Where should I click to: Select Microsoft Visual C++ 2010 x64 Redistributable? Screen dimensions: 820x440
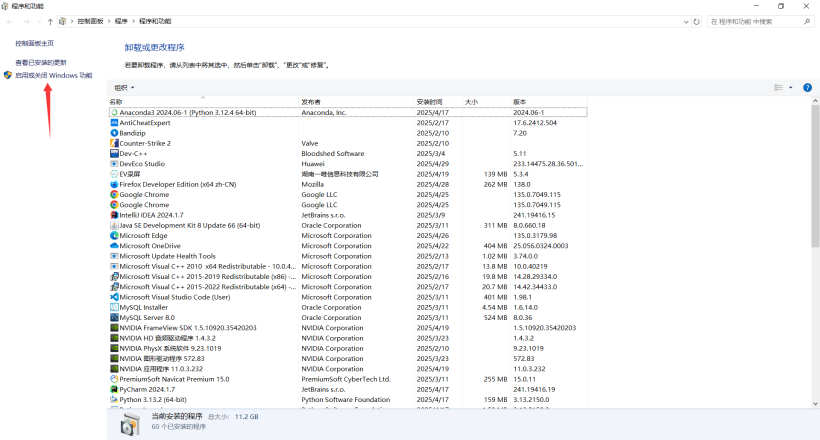click(x=348, y=266)
